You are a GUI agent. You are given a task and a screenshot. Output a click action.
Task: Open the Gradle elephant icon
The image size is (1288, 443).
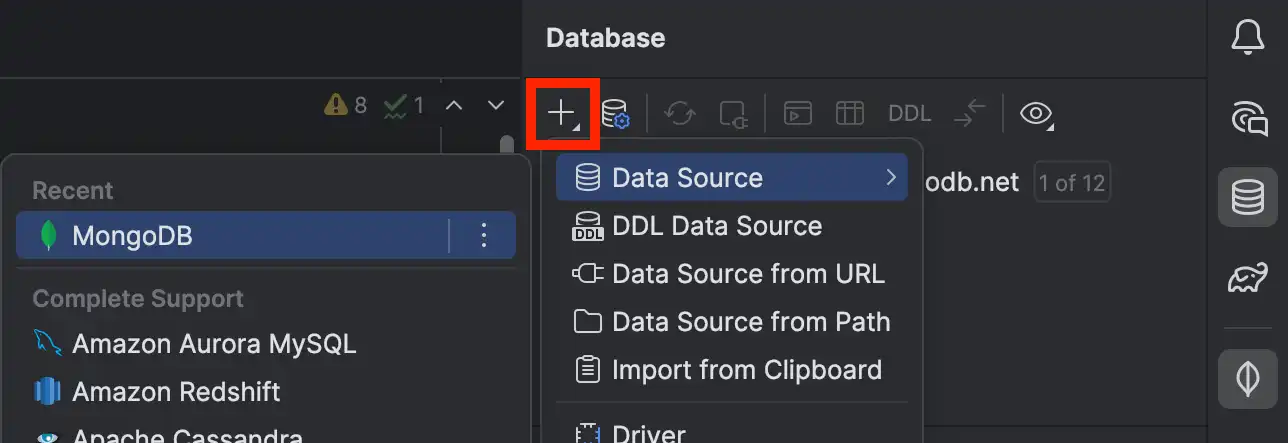(1247, 278)
